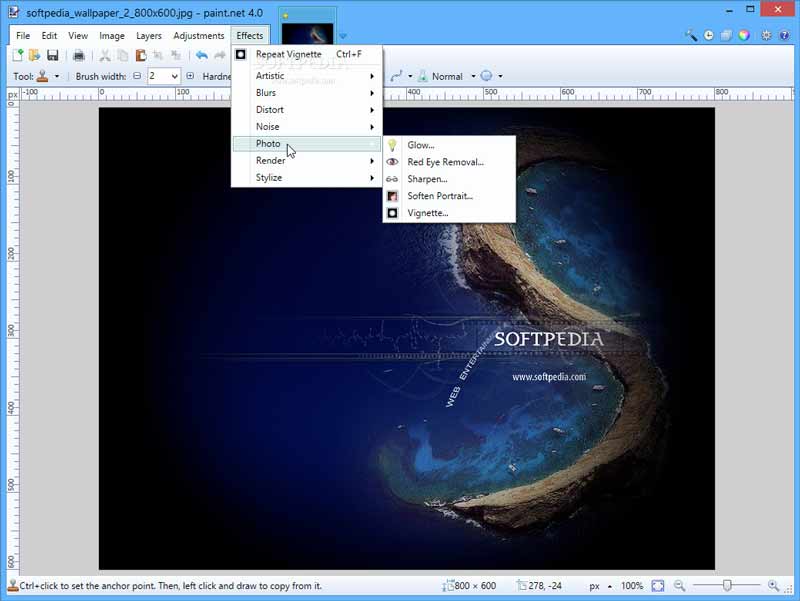Open the Normal blend mode dropdown
This screenshot has width=800, height=601.
click(473, 77)
